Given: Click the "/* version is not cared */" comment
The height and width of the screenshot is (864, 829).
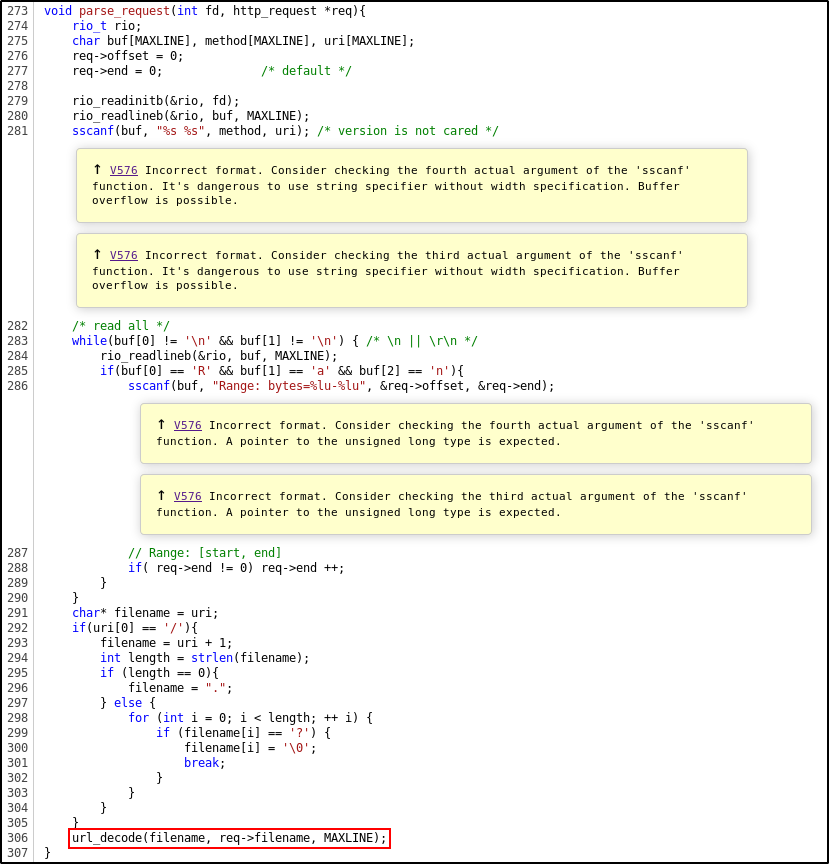Looking at the screenshot, I should [408, 131].
